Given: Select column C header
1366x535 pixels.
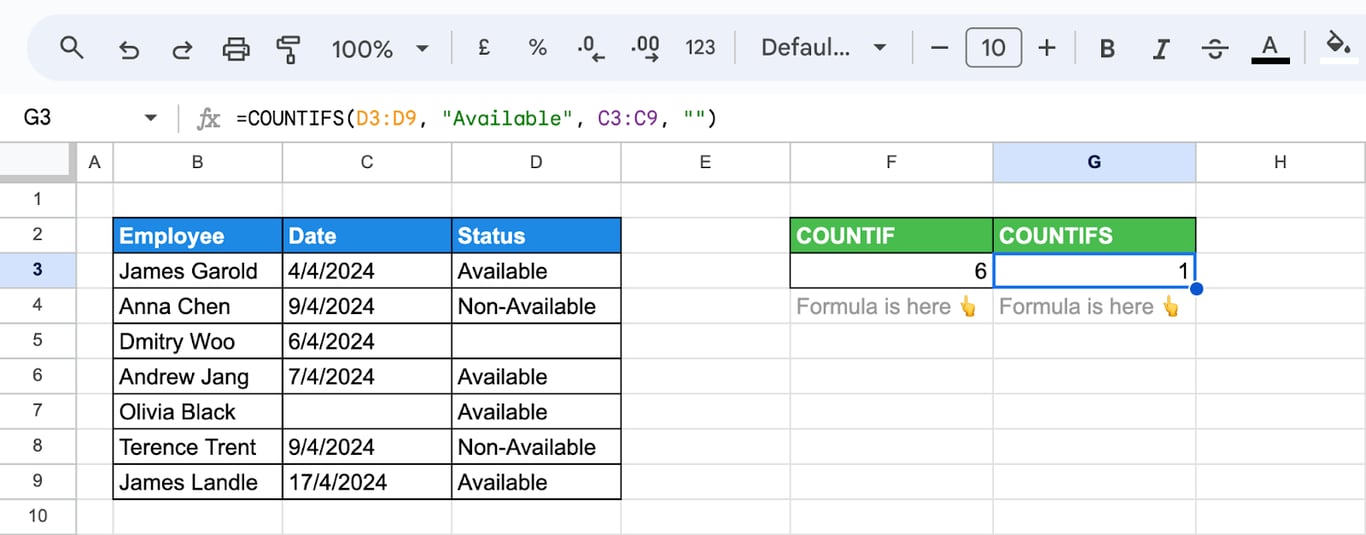Looking at the screenshot, I should tap(367, 162).
